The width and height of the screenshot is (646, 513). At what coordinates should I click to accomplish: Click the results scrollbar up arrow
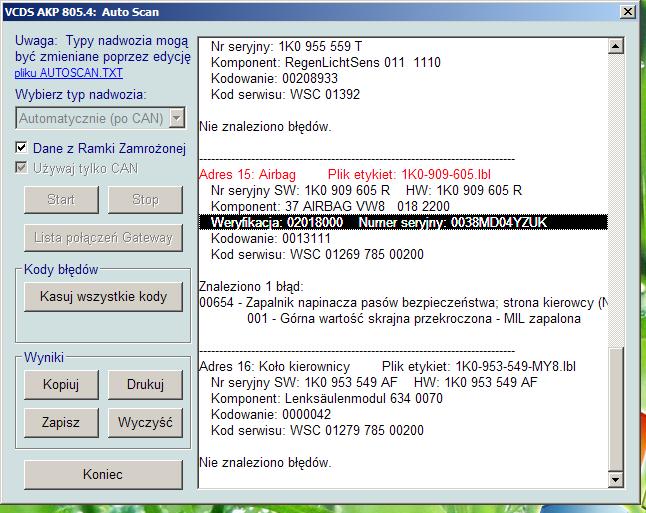pyautogui.click(x=616, y=46)
